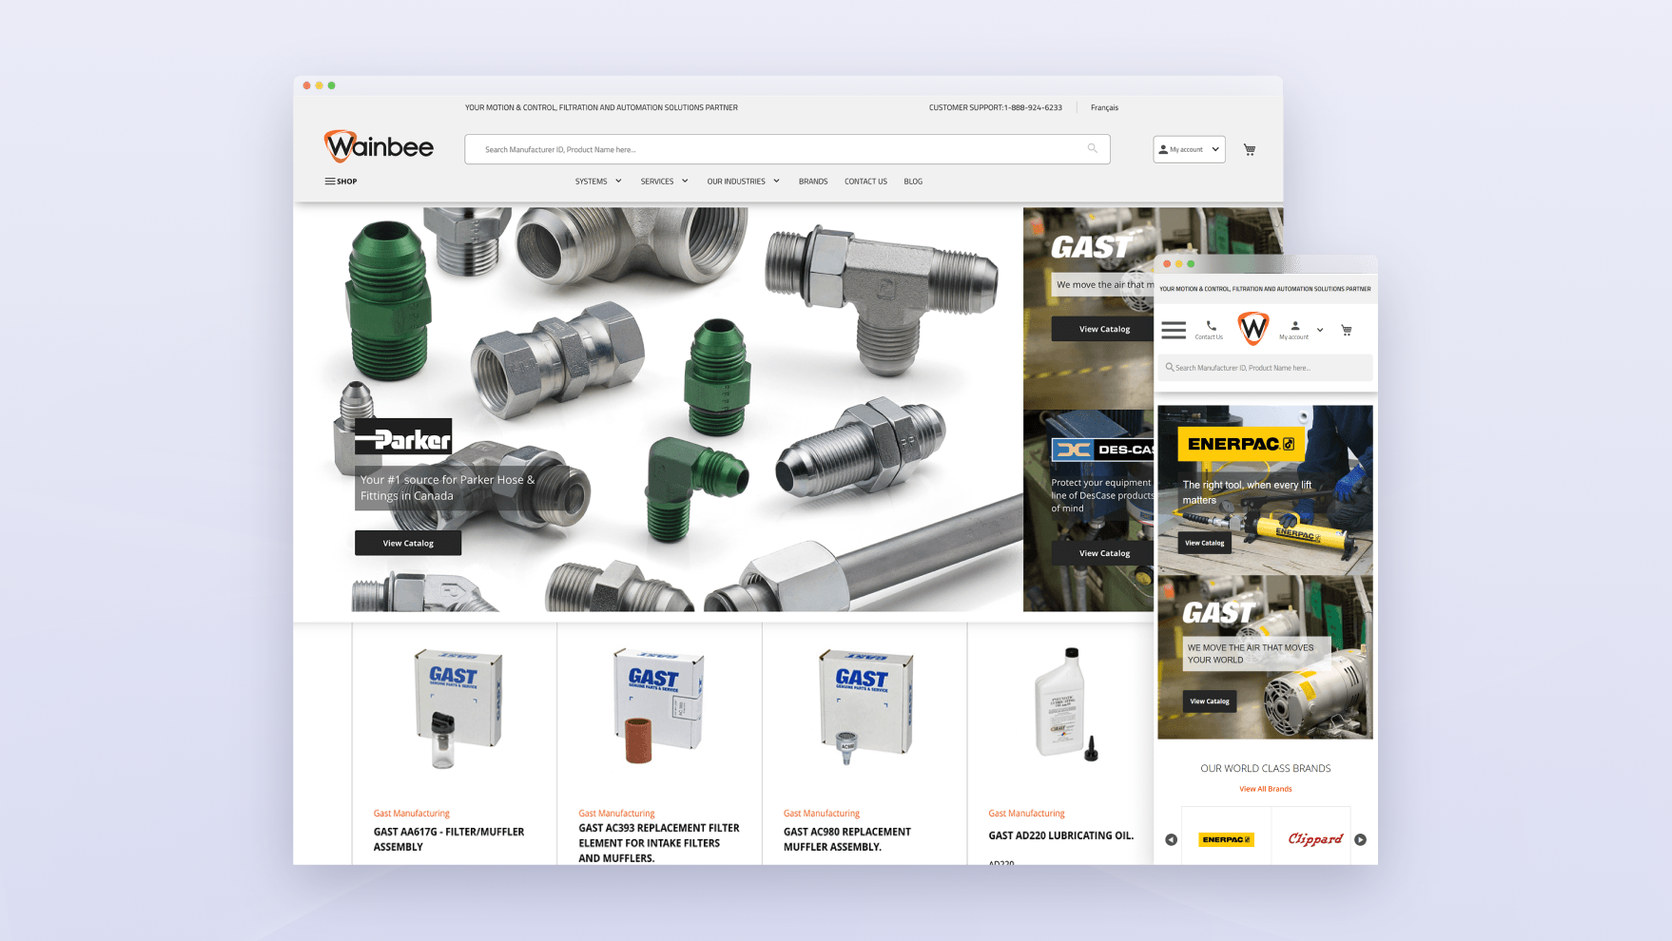
Task: Click View Catalog on the mobile Enerpac banner
Action: click(x=1204, y=543)
